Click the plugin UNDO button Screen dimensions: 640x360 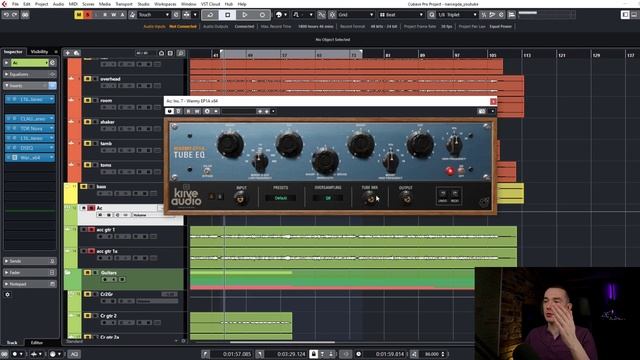click(443, 196)
